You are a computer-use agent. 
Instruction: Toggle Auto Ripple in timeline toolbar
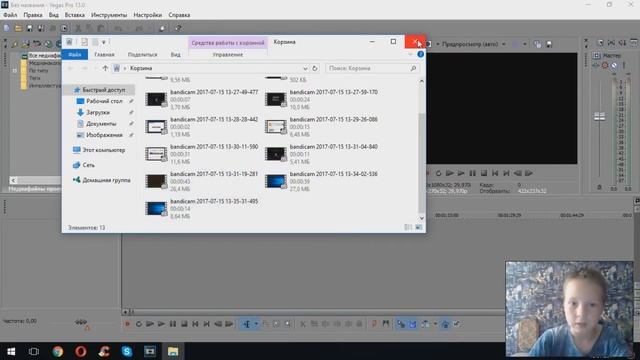point(425,324)
